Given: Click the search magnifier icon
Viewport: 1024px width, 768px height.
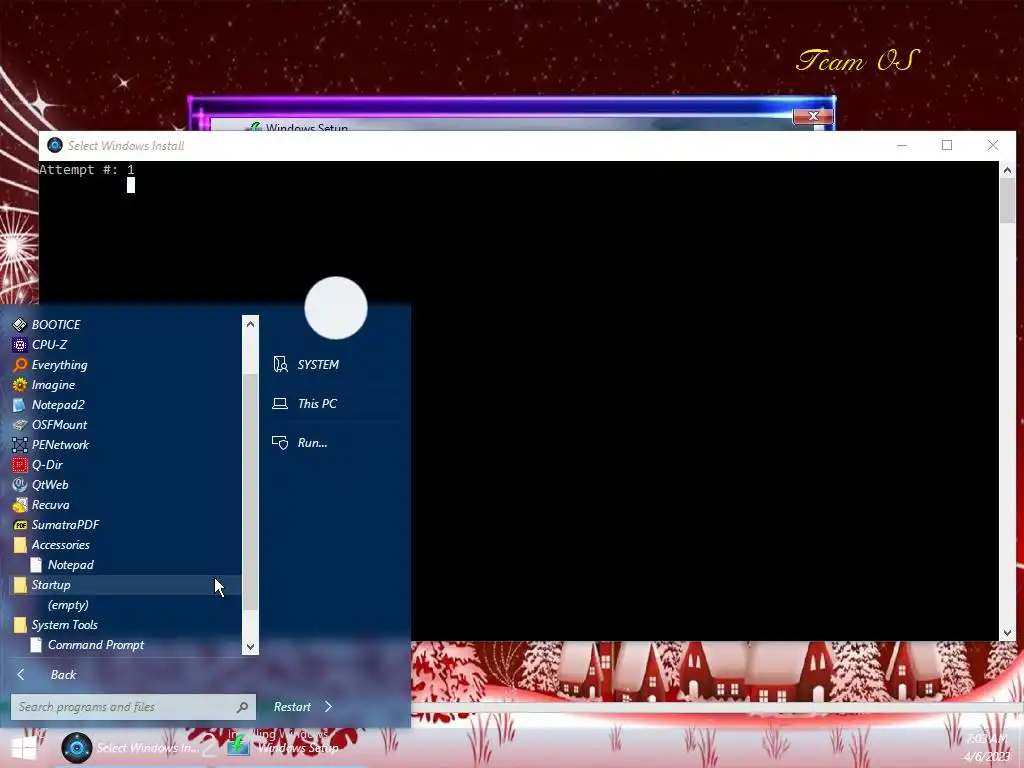Looking at the screenshot, I should click(x=242, y=707).
